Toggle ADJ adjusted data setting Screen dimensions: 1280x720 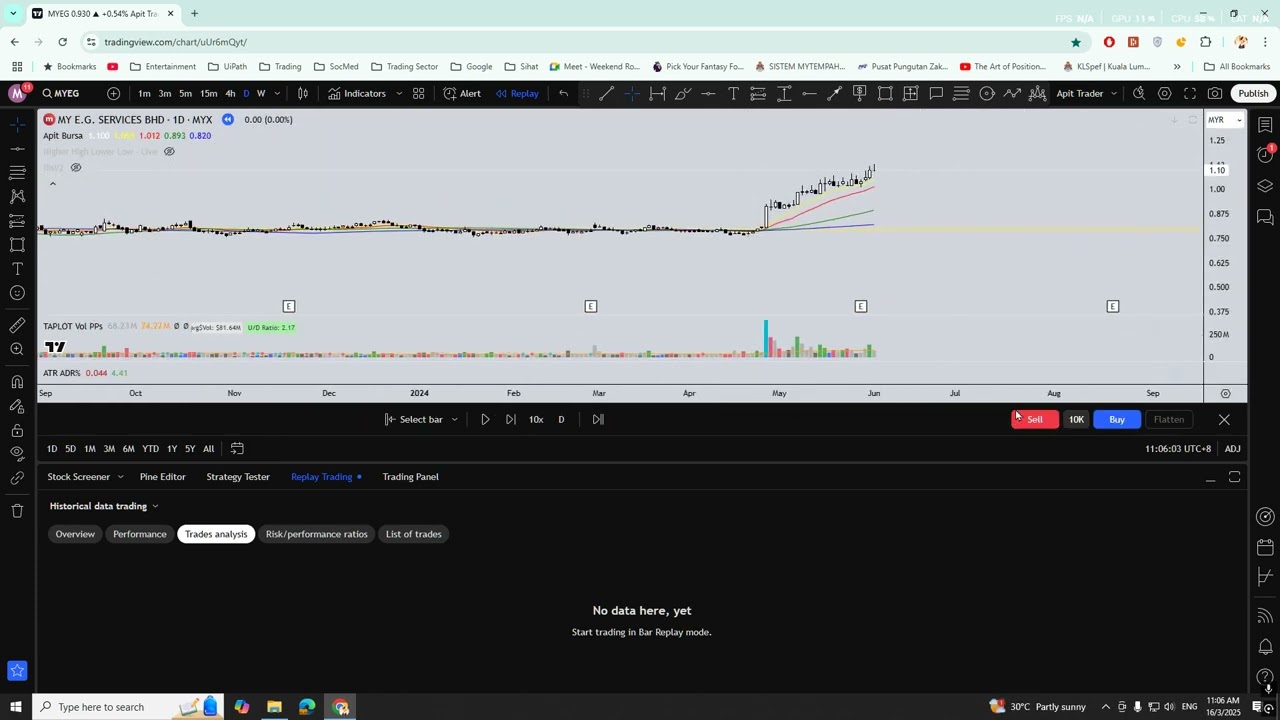click(1232, 449)
